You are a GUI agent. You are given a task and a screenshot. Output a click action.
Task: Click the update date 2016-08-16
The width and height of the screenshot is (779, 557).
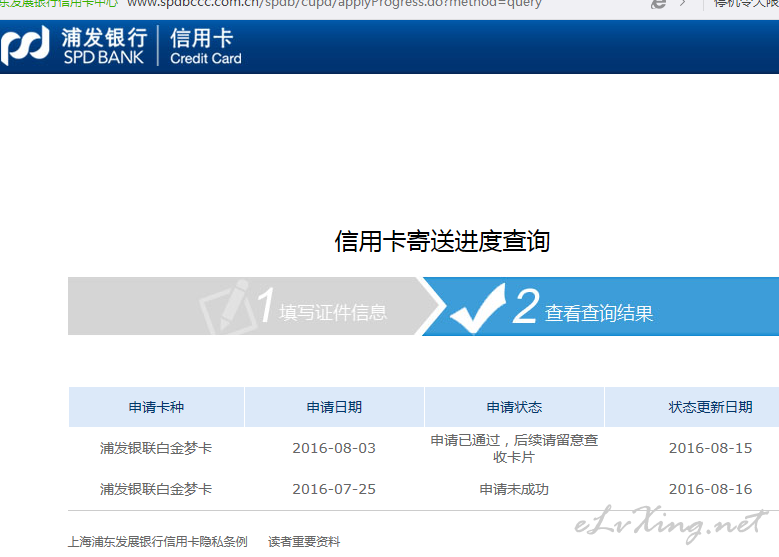710,489
